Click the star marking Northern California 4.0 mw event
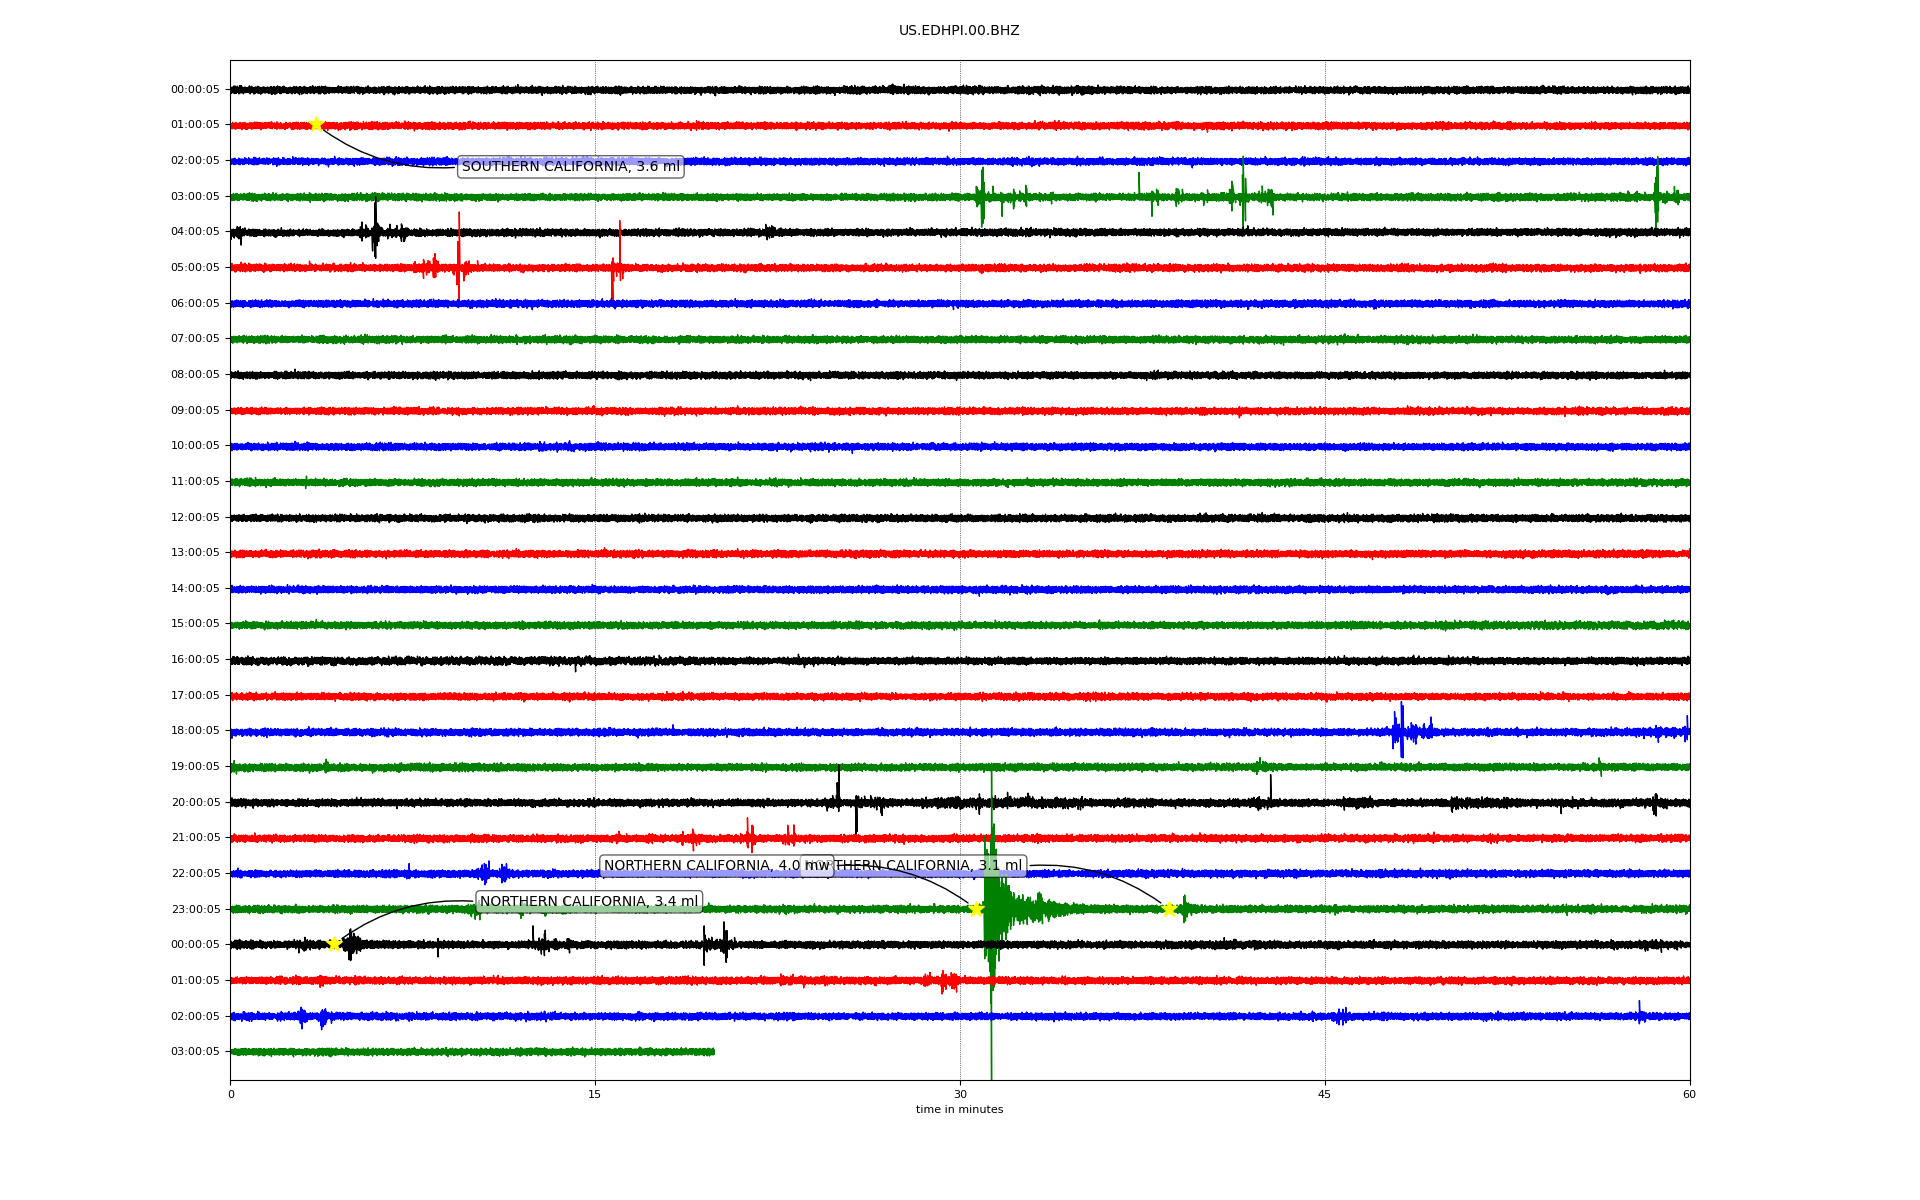Viewport: 1920px width, 1200px height. pos(976,909)
